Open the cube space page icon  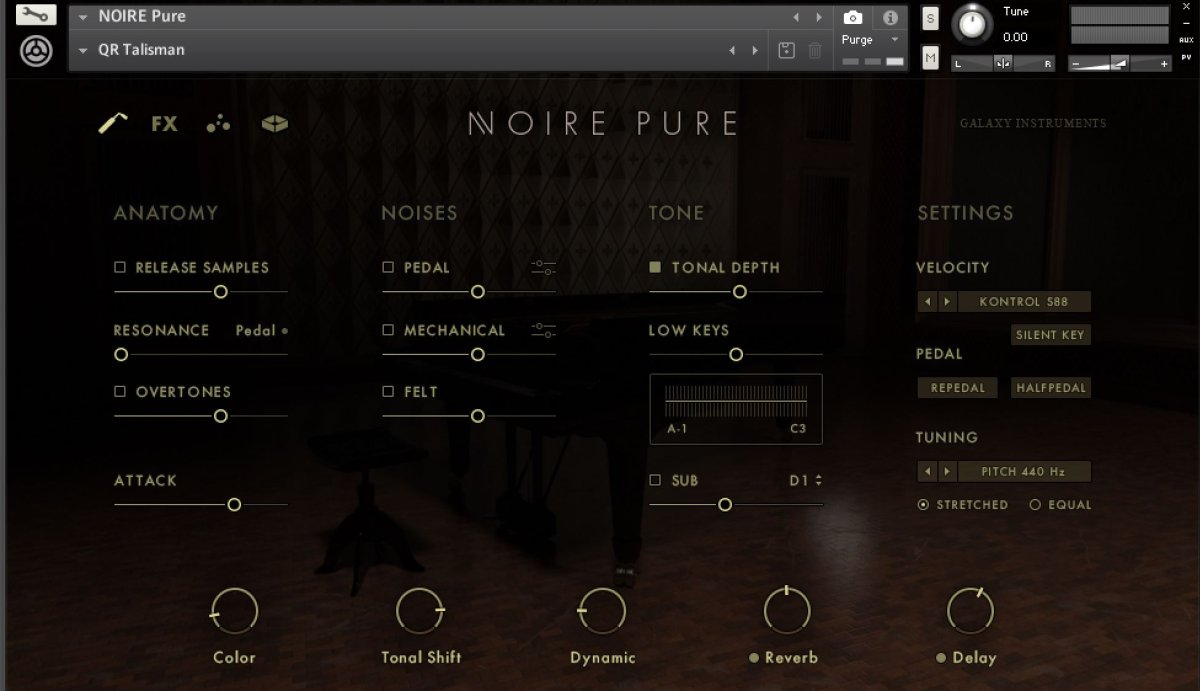click(x=275, y=123)
